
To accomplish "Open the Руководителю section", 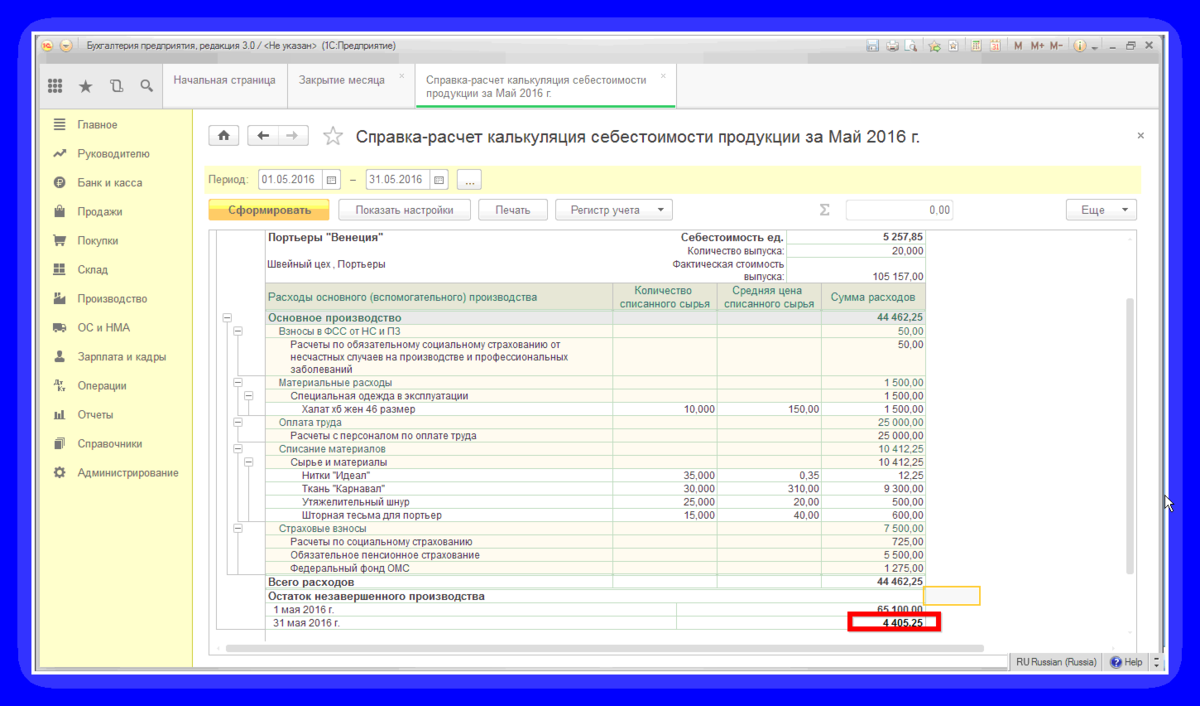I will coord(114,154).
